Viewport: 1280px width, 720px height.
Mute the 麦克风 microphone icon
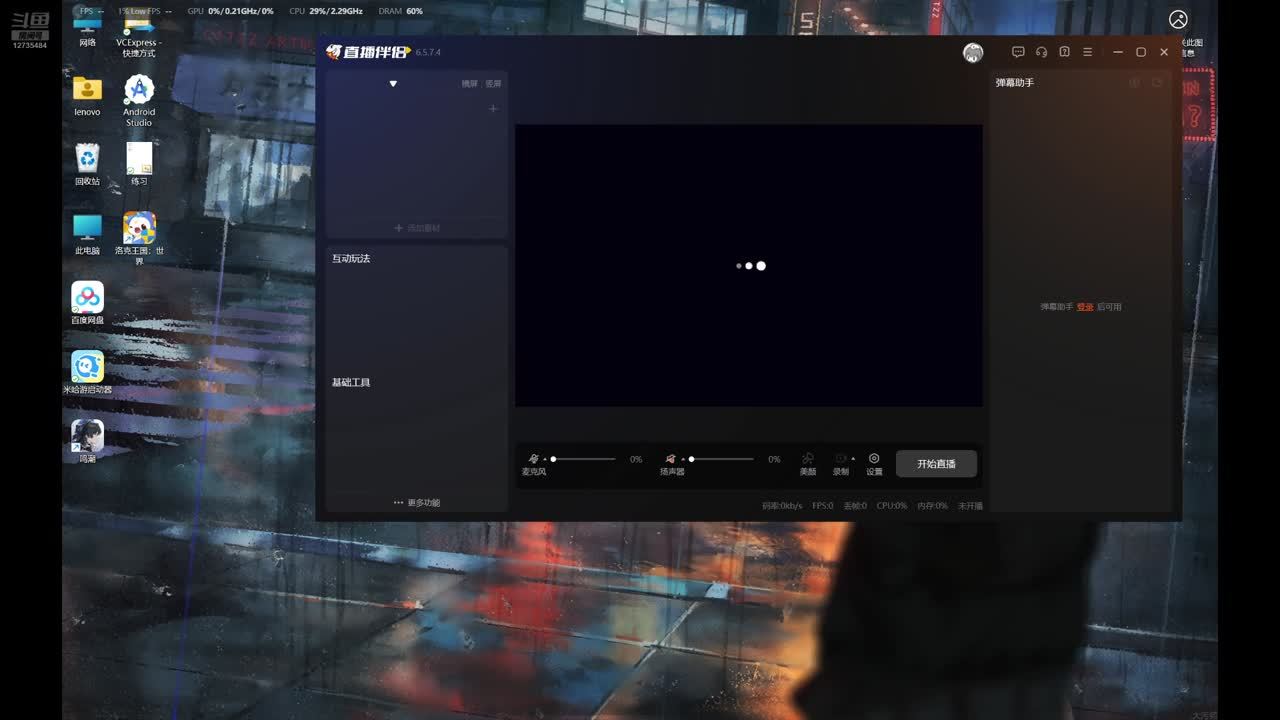pyautogui.click(x=533, y=459)
